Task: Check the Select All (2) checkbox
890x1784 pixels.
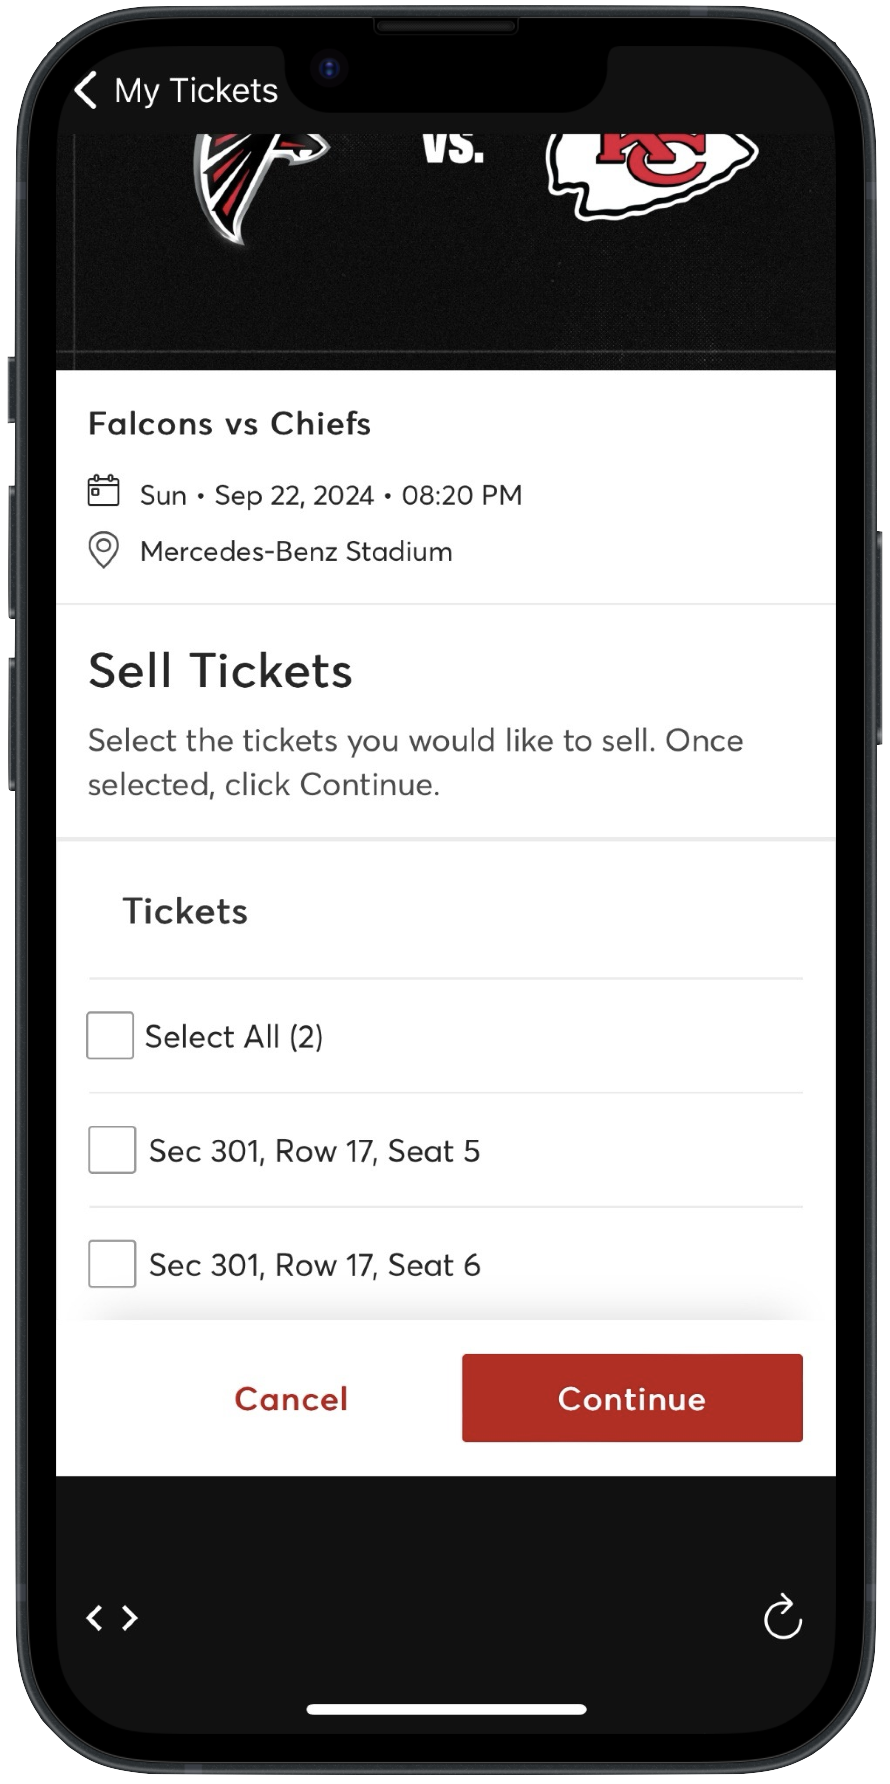Action: (110, 1035)
